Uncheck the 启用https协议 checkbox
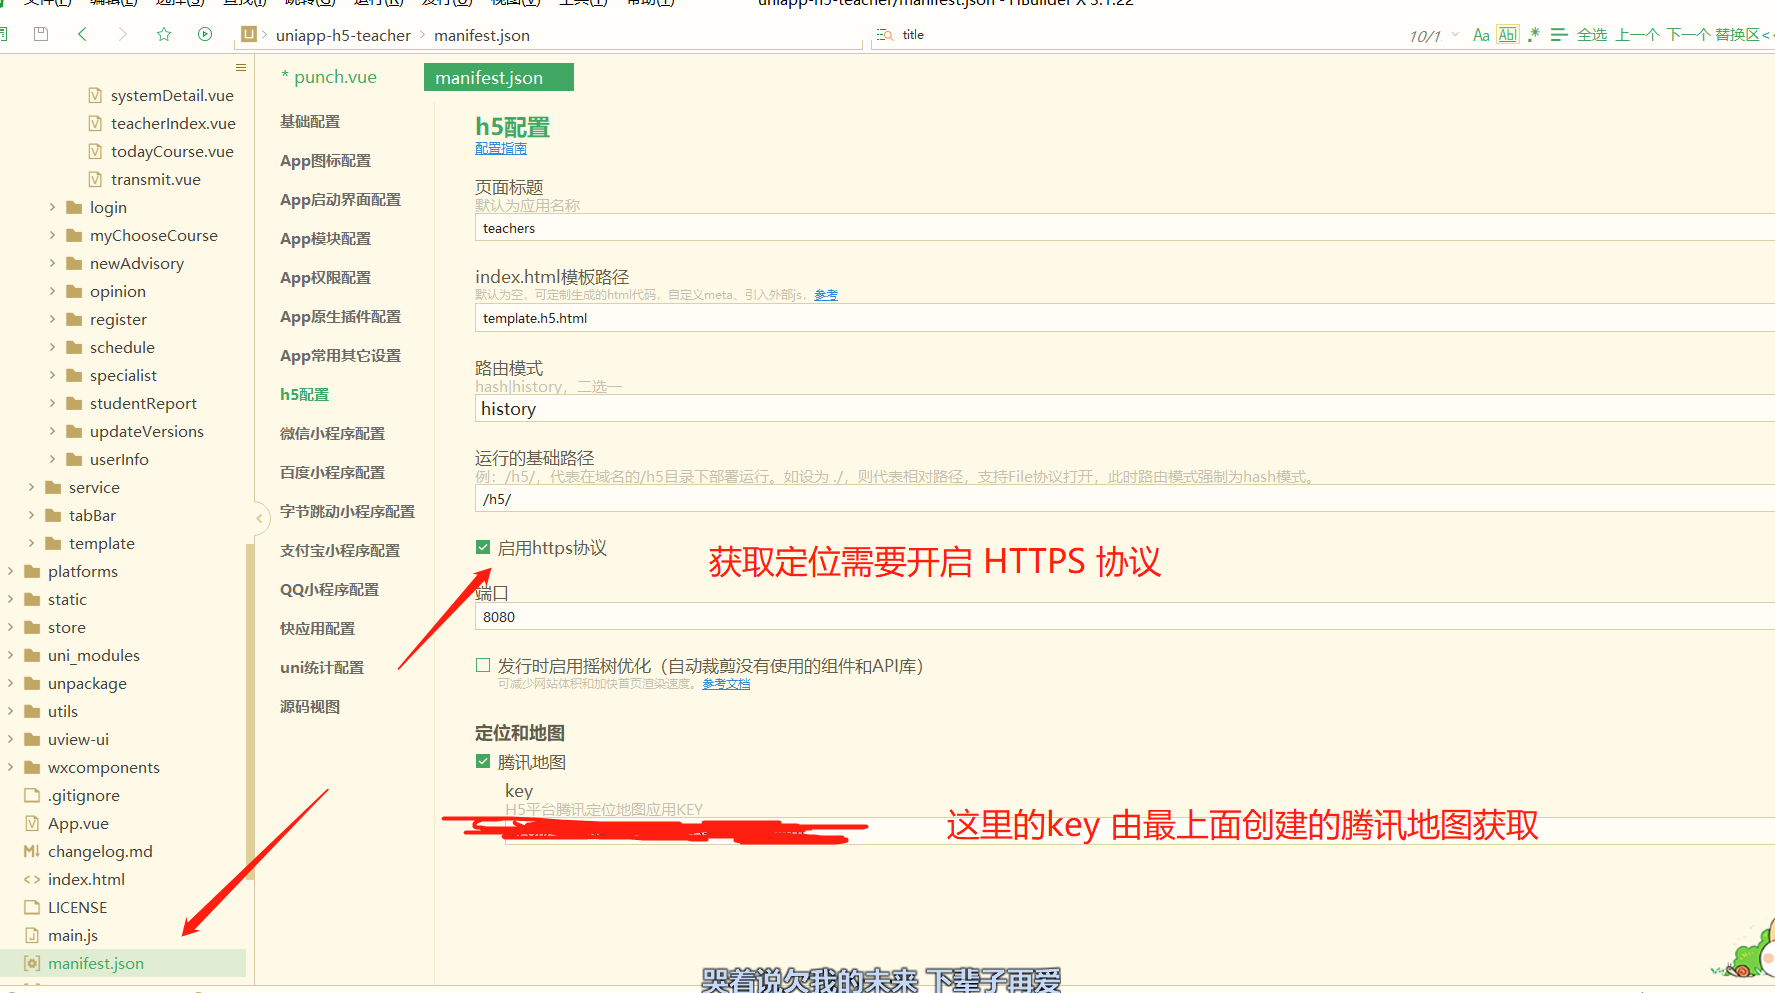The height and width of the screenshot is (993, 1775). [483, 547]
